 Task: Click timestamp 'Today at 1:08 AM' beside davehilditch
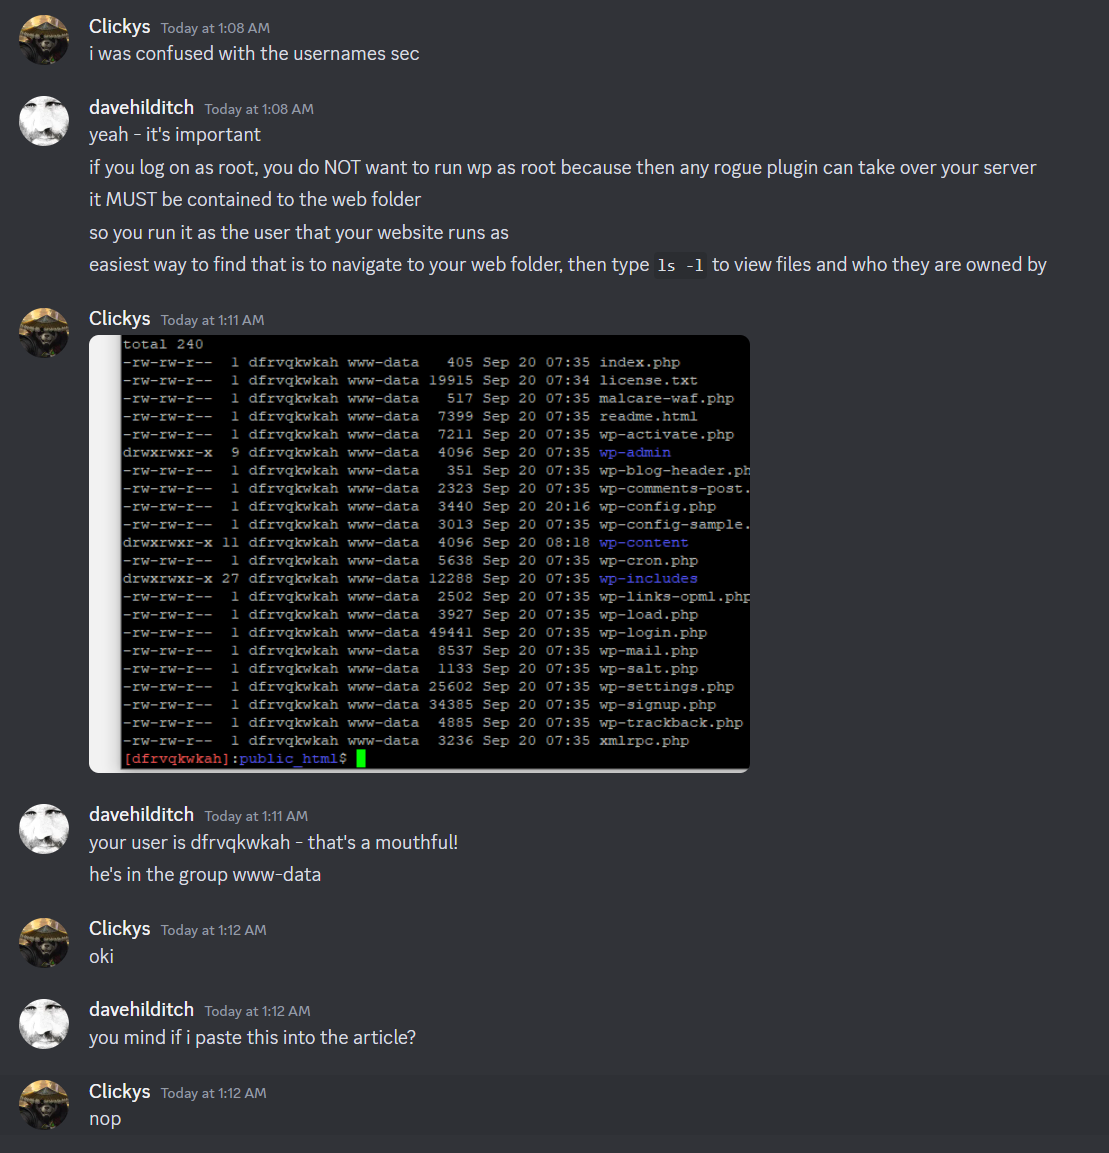tap(259, 110)
